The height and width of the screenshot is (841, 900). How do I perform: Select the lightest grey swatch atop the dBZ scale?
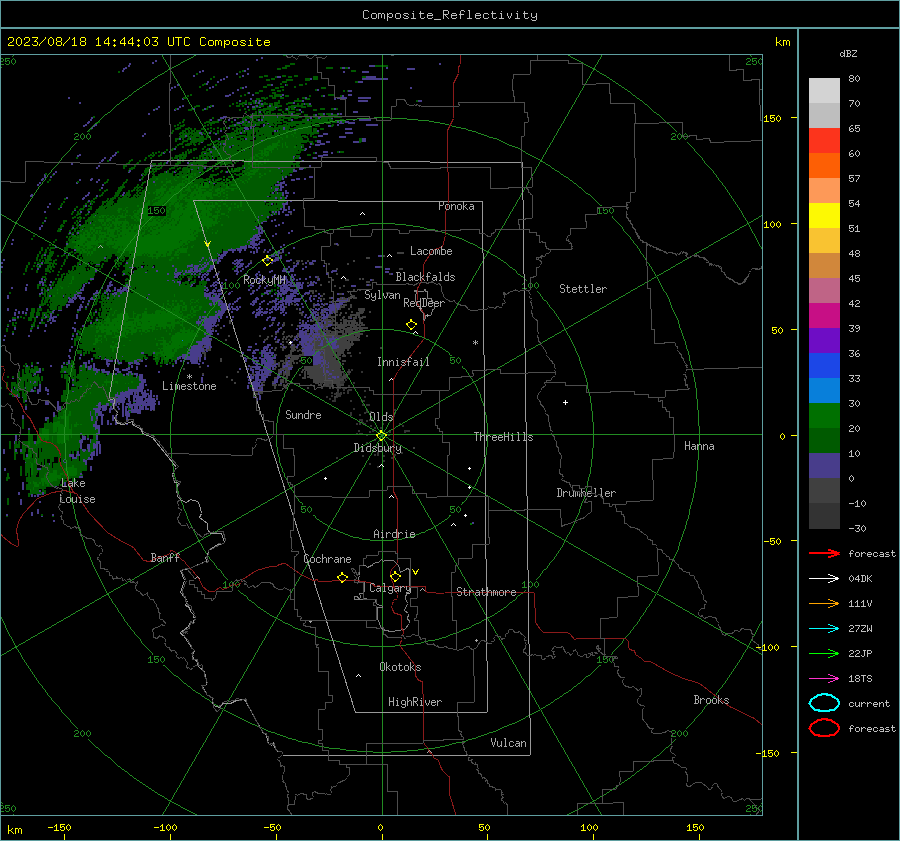(824, 90)
